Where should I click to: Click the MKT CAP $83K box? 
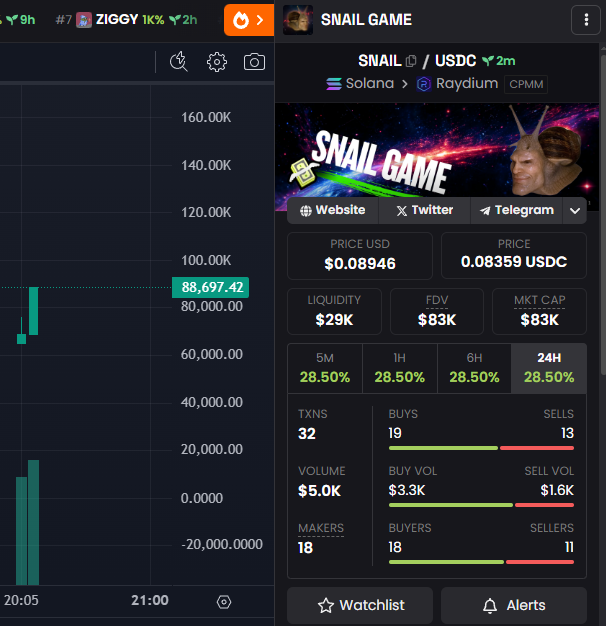point(539,311)
